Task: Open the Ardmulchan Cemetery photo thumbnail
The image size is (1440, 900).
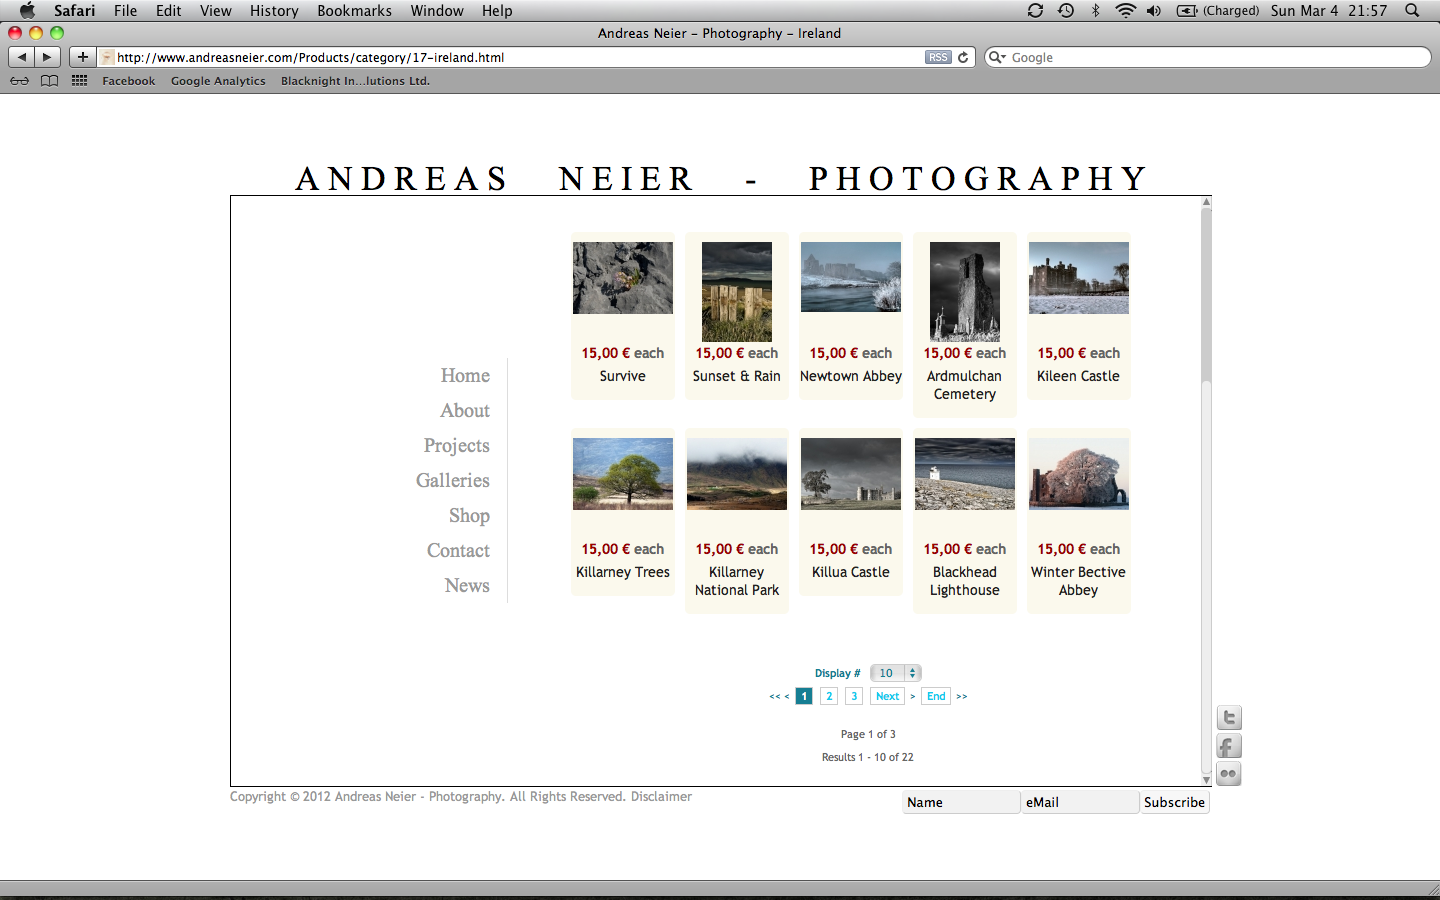Action: coord(965,292)
